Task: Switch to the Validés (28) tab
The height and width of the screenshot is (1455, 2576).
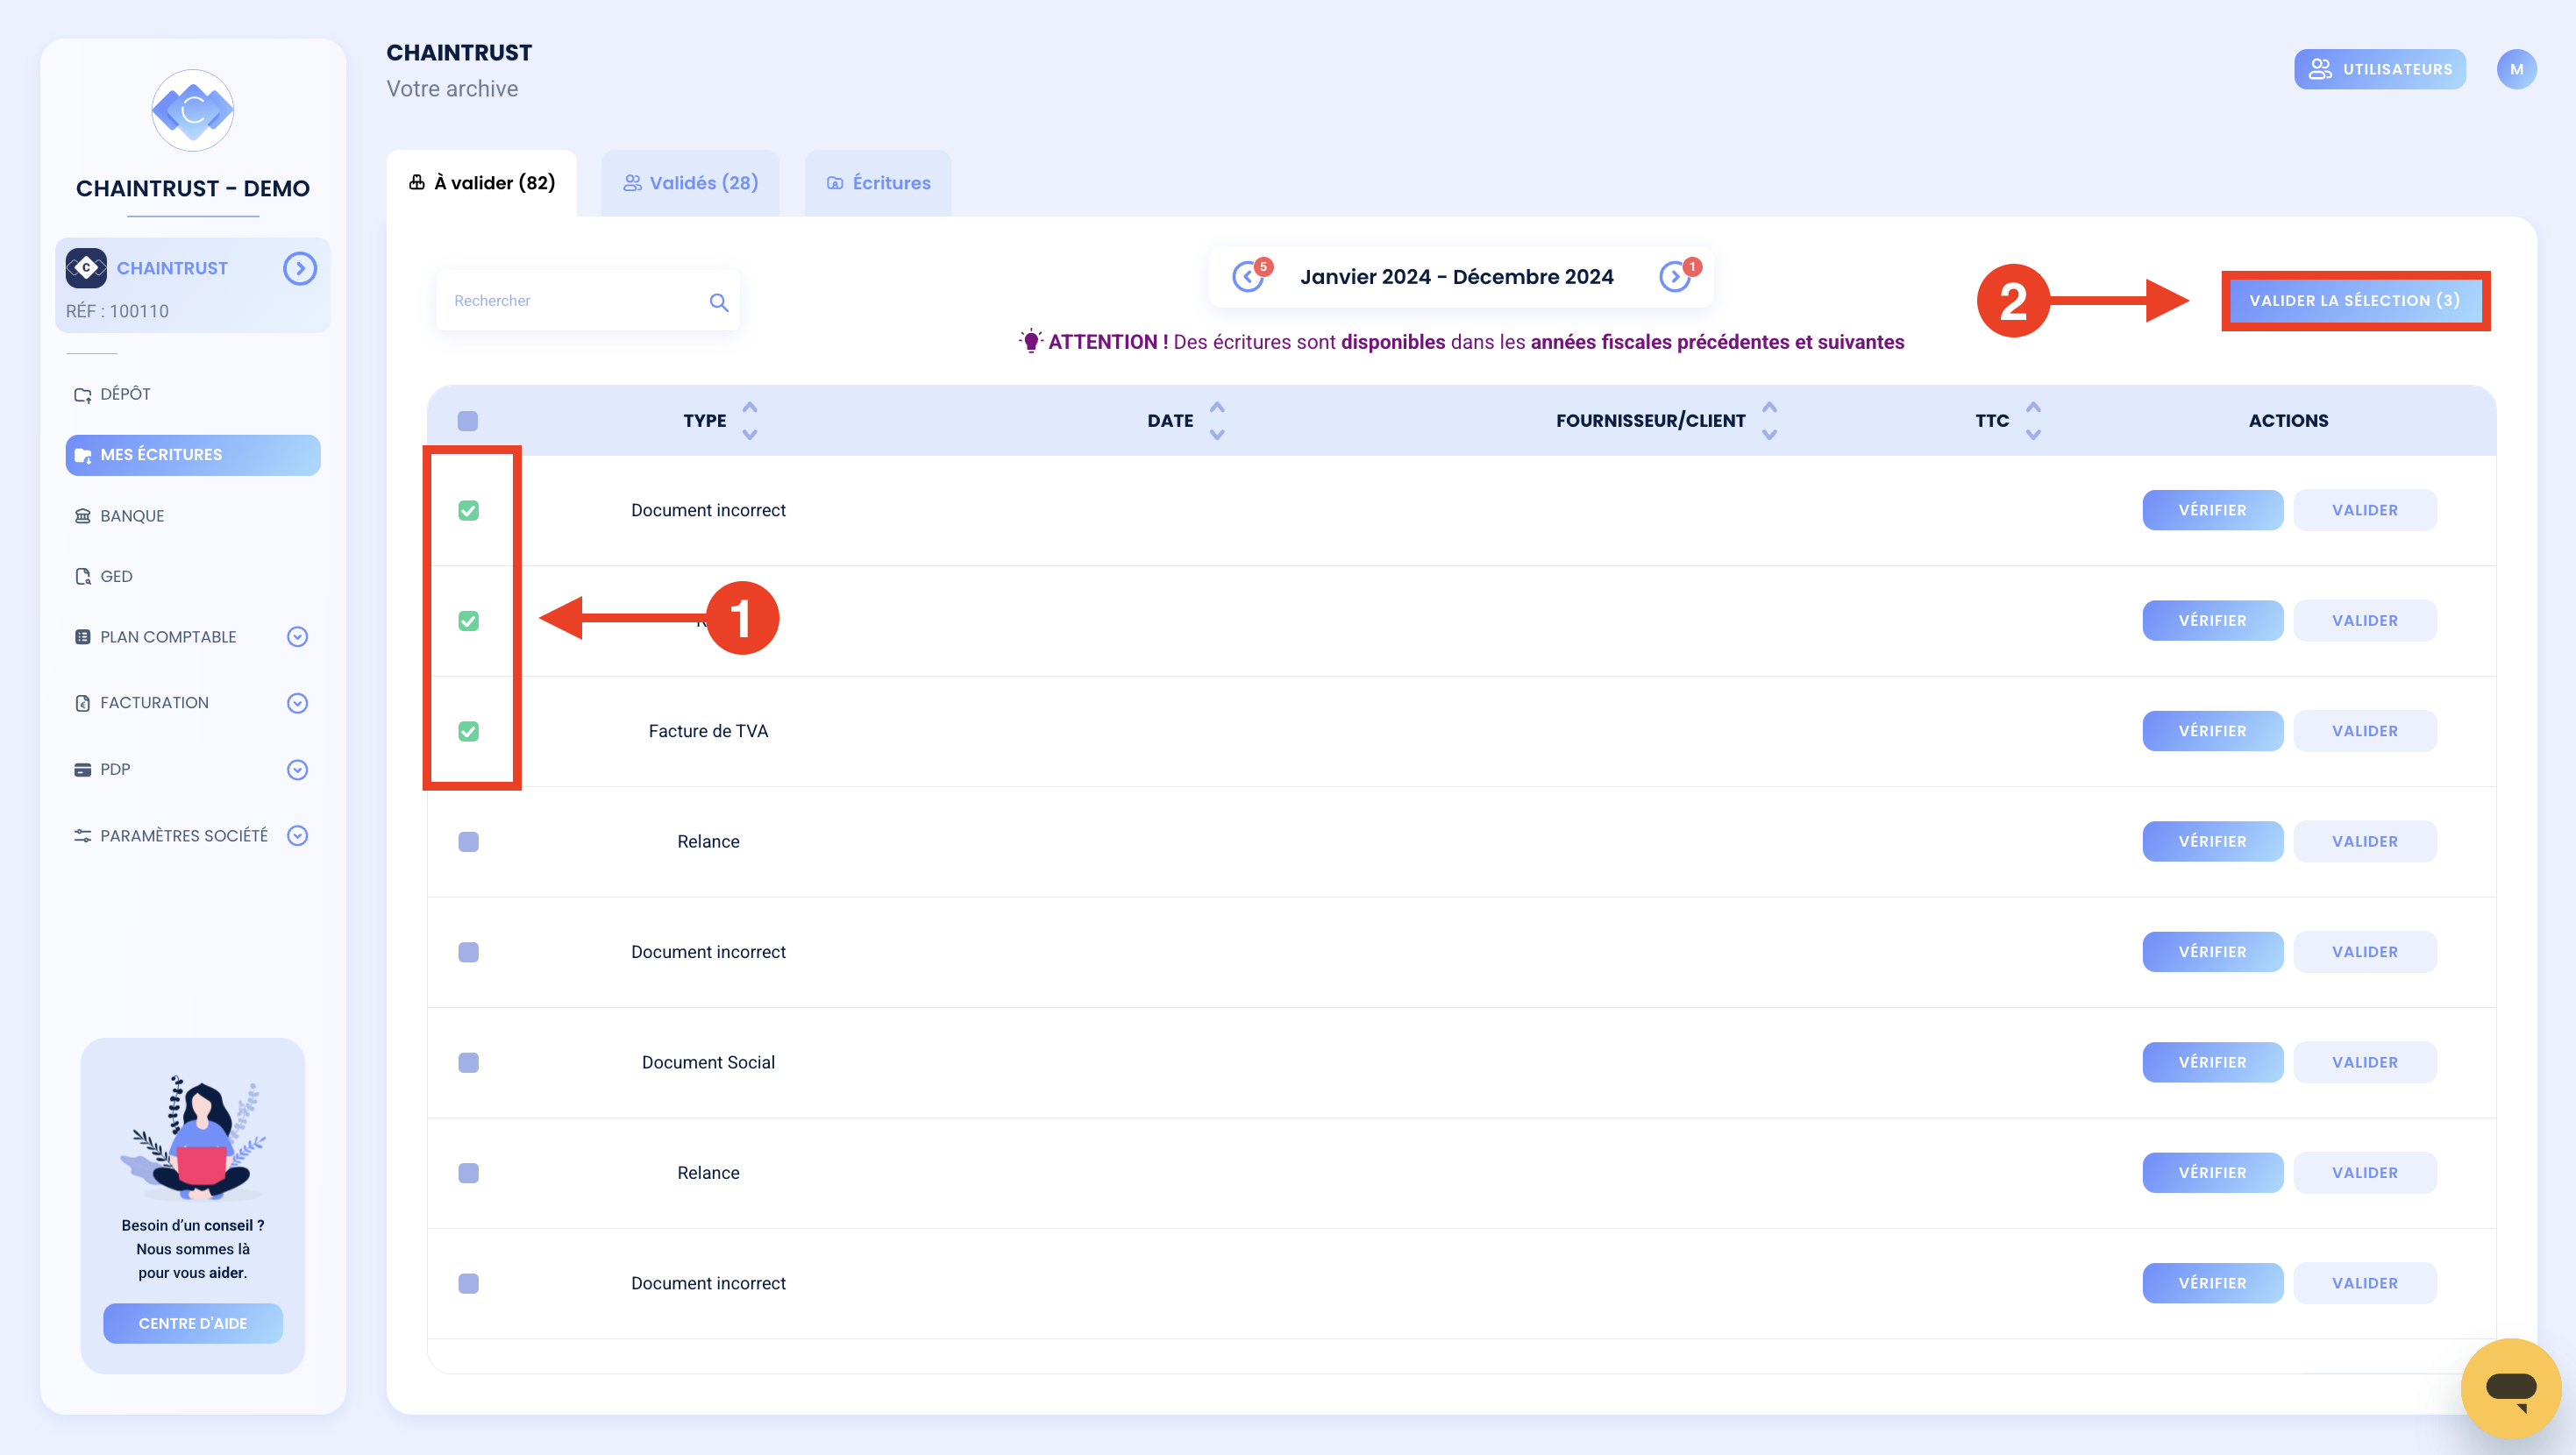Action: click(x=690, y=183)
